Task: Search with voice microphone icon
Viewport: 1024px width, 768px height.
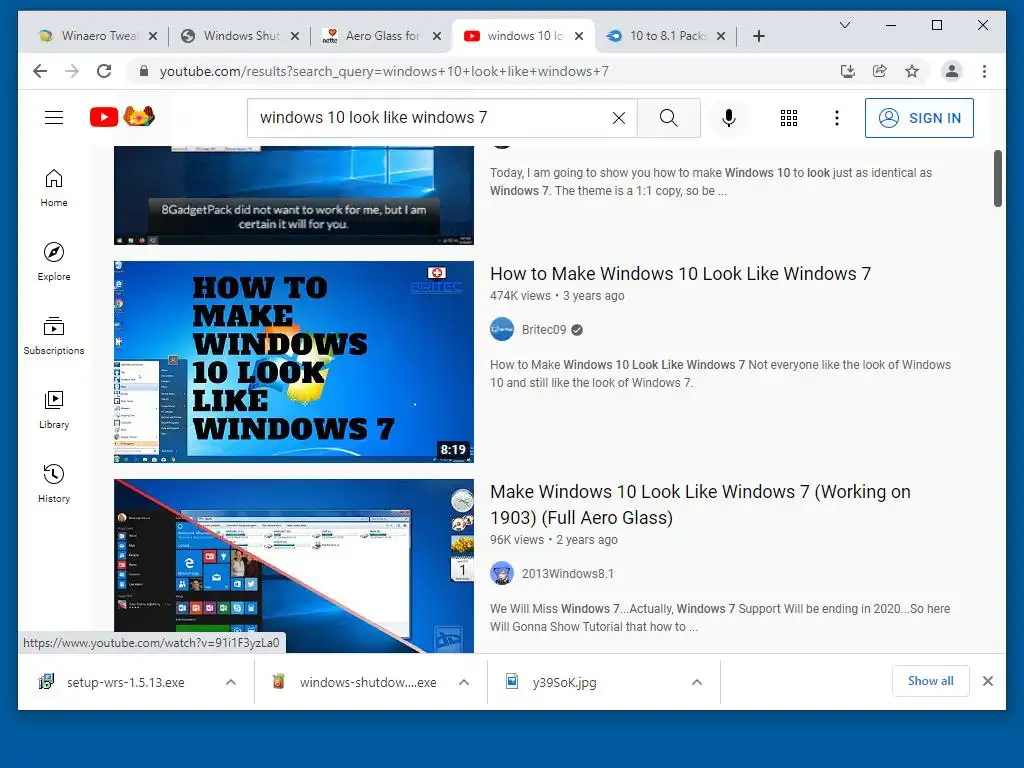Action: (x=729, y=118)
